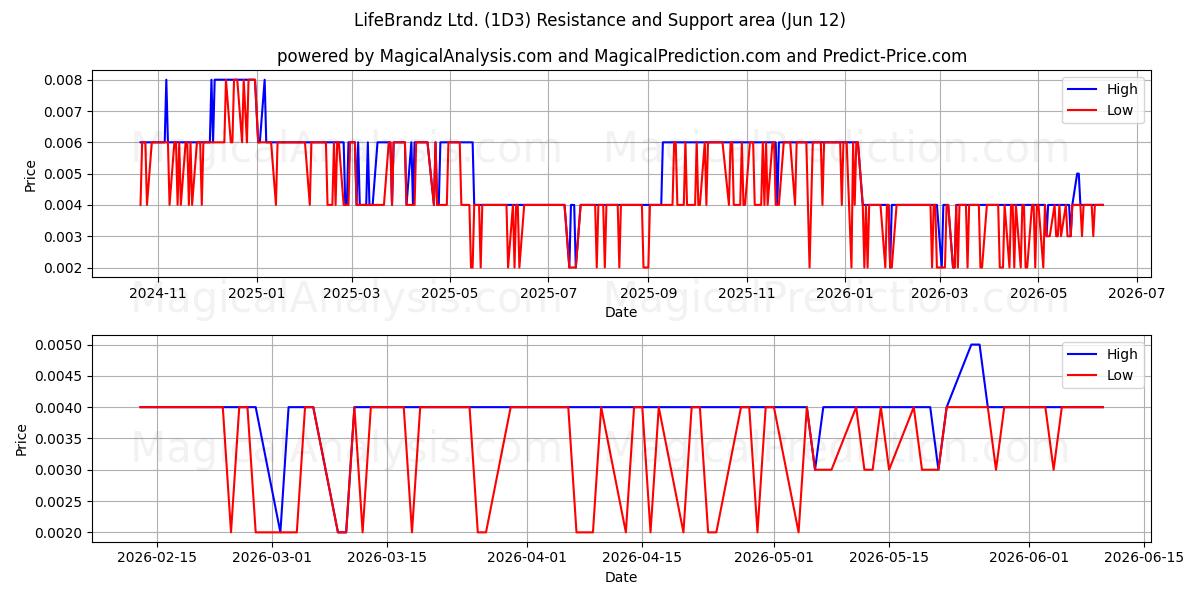This screenshot has width=1200, height=600.
Task: Click the '0.0020' price tick on bottom chart
Action: click(60, 533)
